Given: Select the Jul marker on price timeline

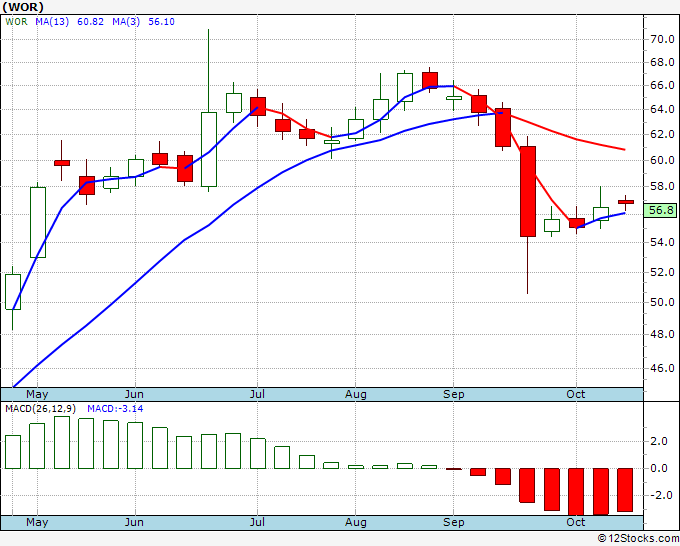Looking at the screenshot, I should pos(257,394).
